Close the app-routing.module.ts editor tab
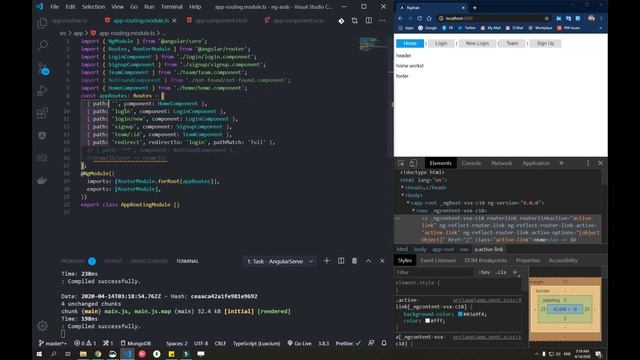Image resolution: width=640 pixels, height=360 pixels. coord(174,20)
